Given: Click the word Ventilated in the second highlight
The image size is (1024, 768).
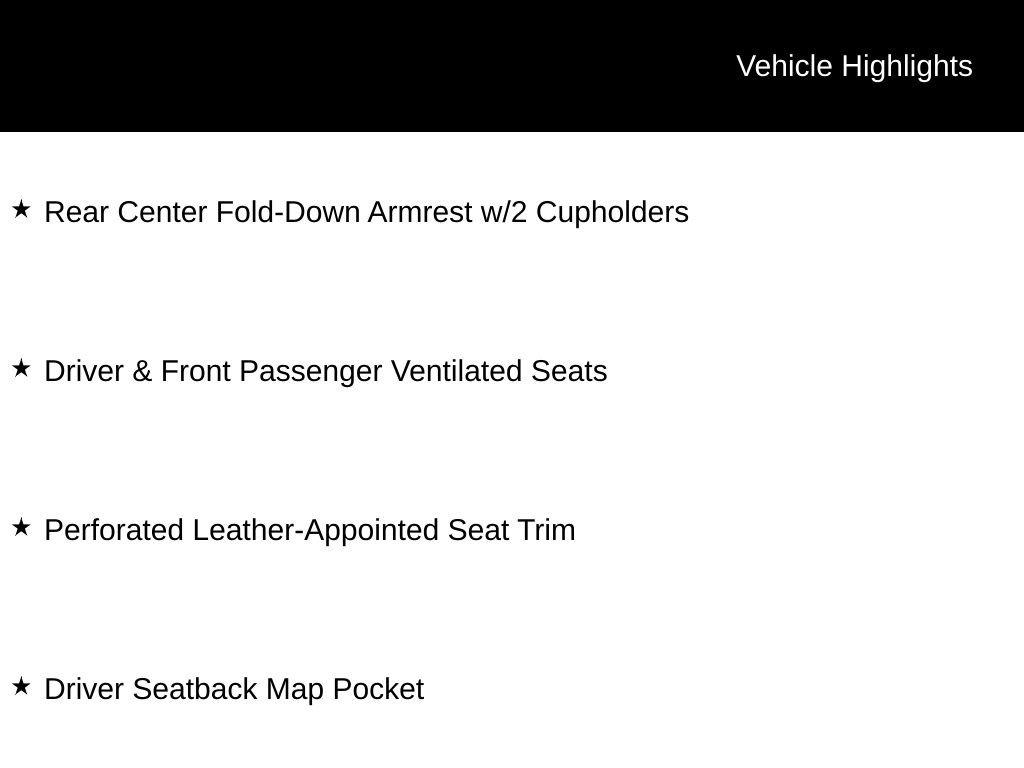Looking at the screenshot, I should pyautogui.click(x=456, y=372).
